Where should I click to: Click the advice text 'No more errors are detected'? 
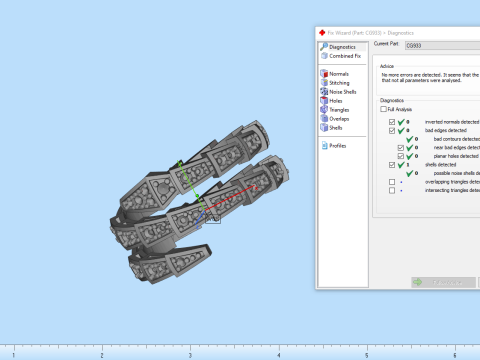click(x=411, y=75)
